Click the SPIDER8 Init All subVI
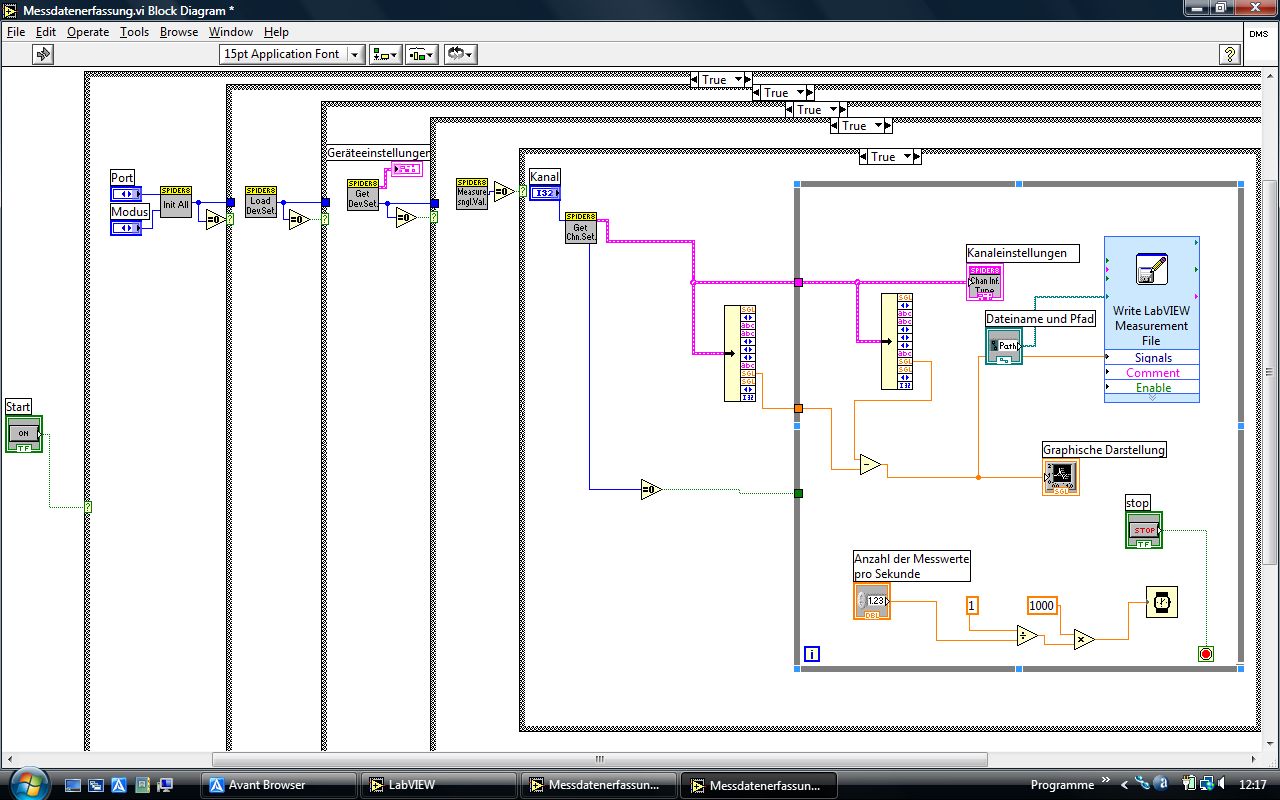 176,202
